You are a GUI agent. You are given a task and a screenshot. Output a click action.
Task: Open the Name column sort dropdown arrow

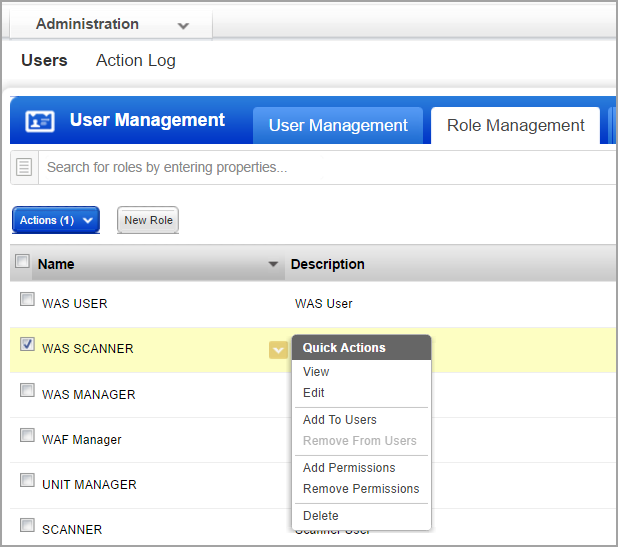(273, 265)
